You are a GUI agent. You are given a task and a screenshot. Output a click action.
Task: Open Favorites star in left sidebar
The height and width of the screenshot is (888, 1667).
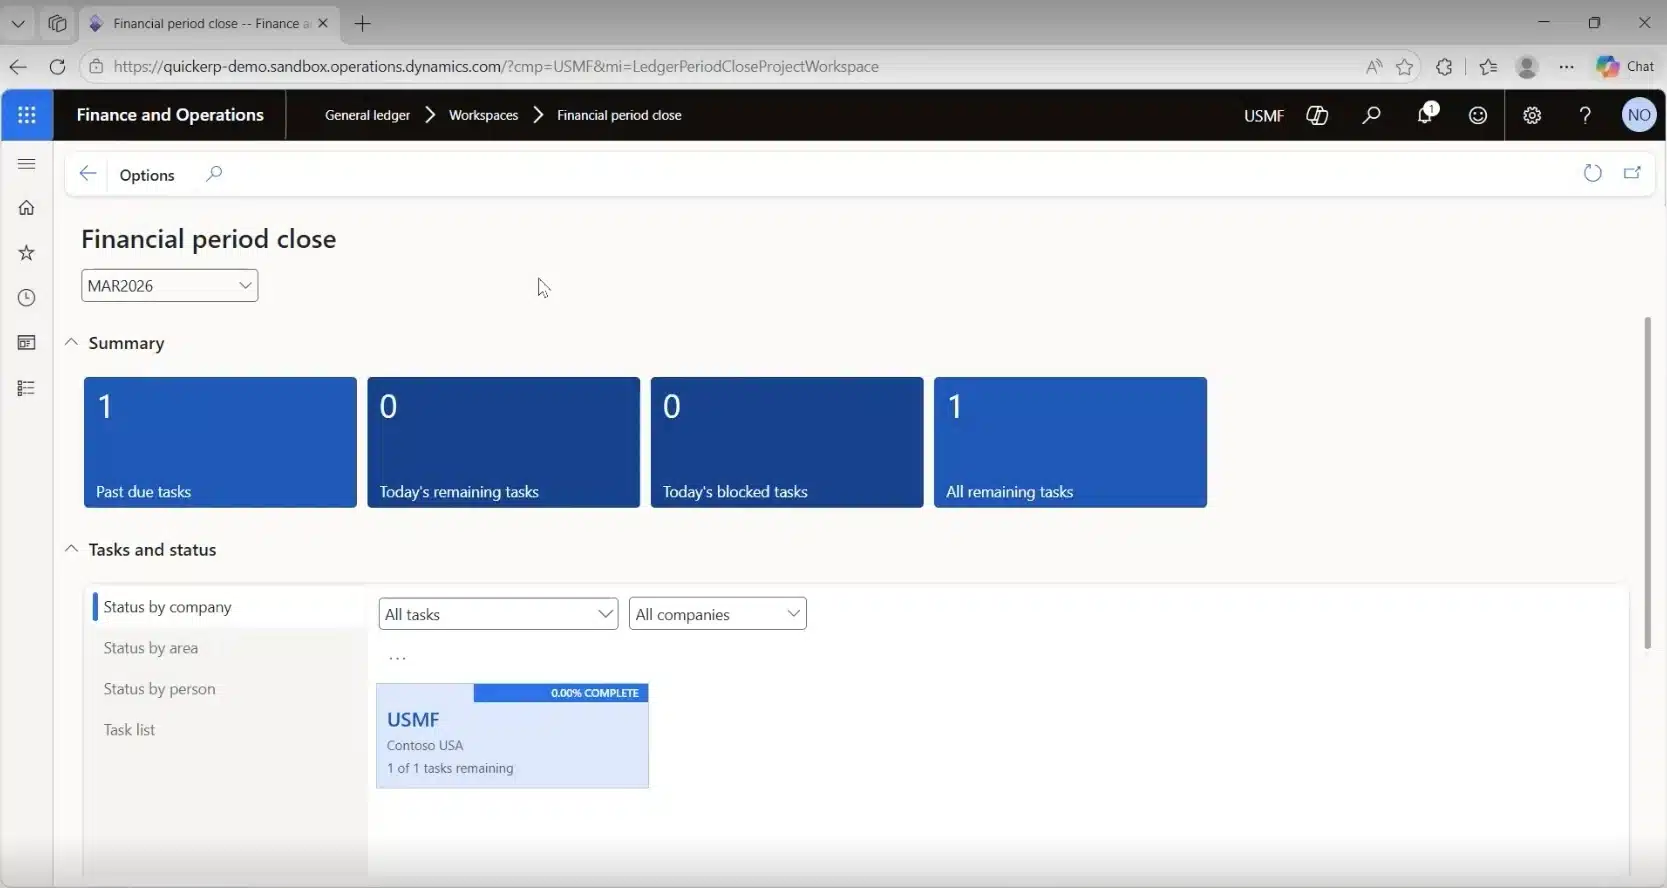pos(27,253)
